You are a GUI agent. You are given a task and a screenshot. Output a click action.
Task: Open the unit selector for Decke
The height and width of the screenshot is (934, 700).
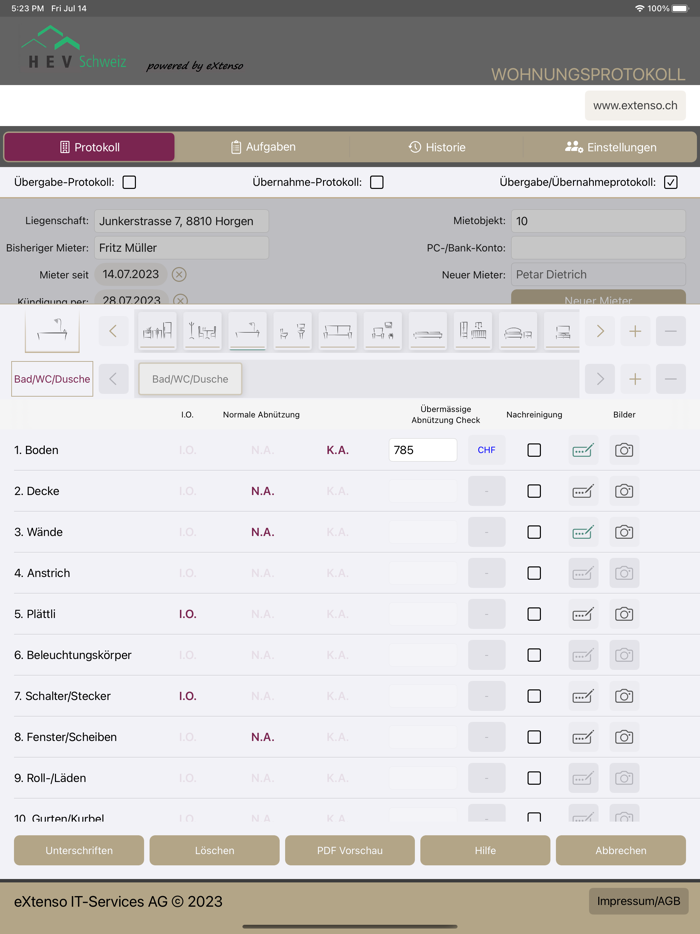[487, 491]
